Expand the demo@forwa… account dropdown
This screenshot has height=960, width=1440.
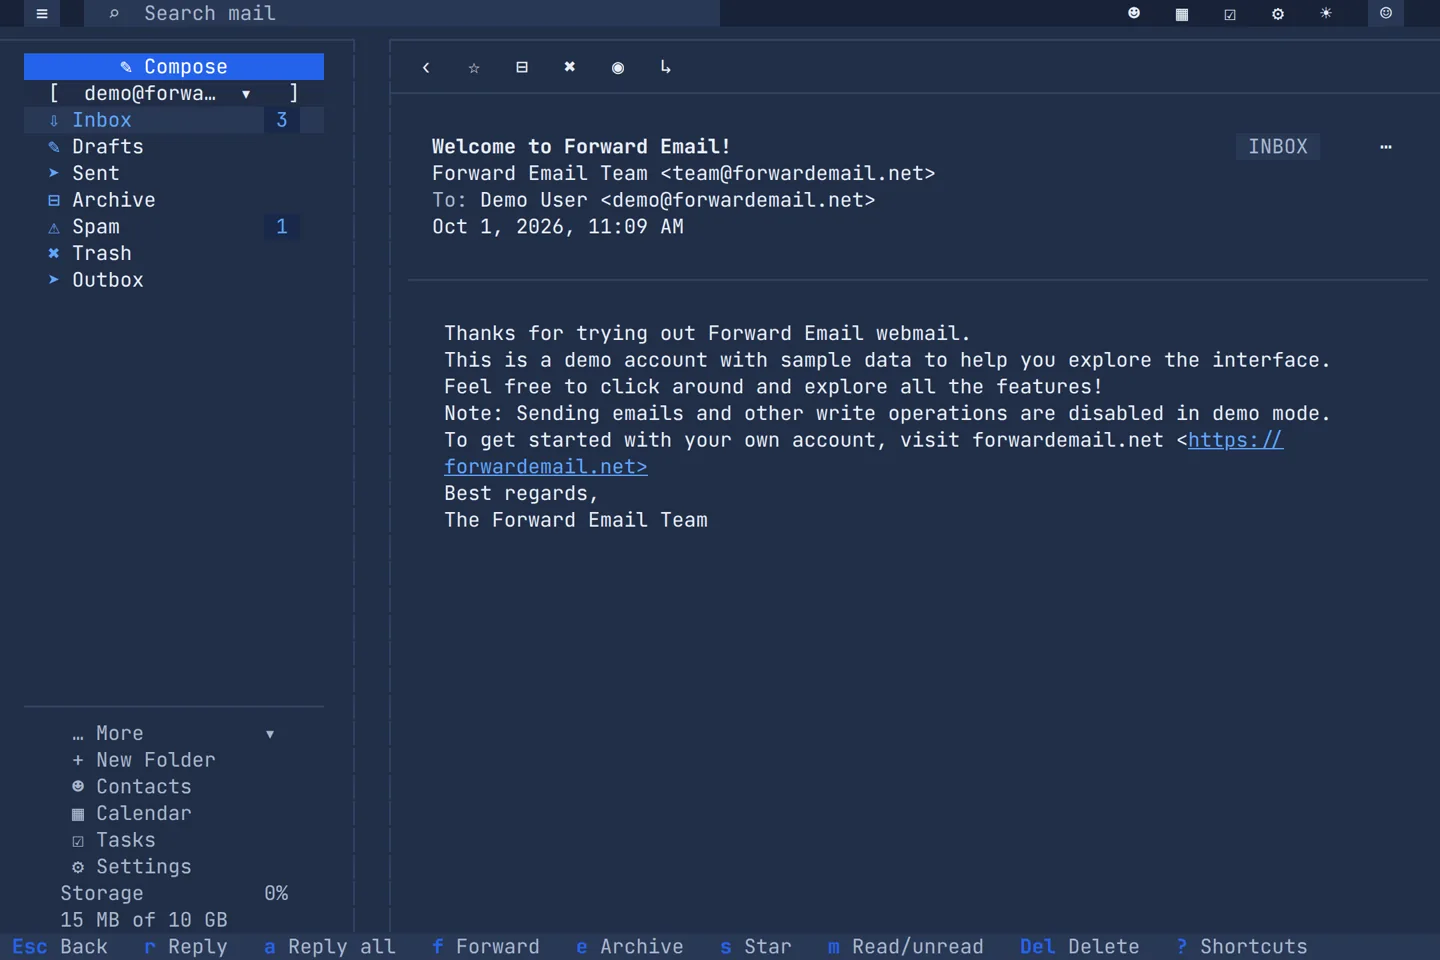point(174,93)
